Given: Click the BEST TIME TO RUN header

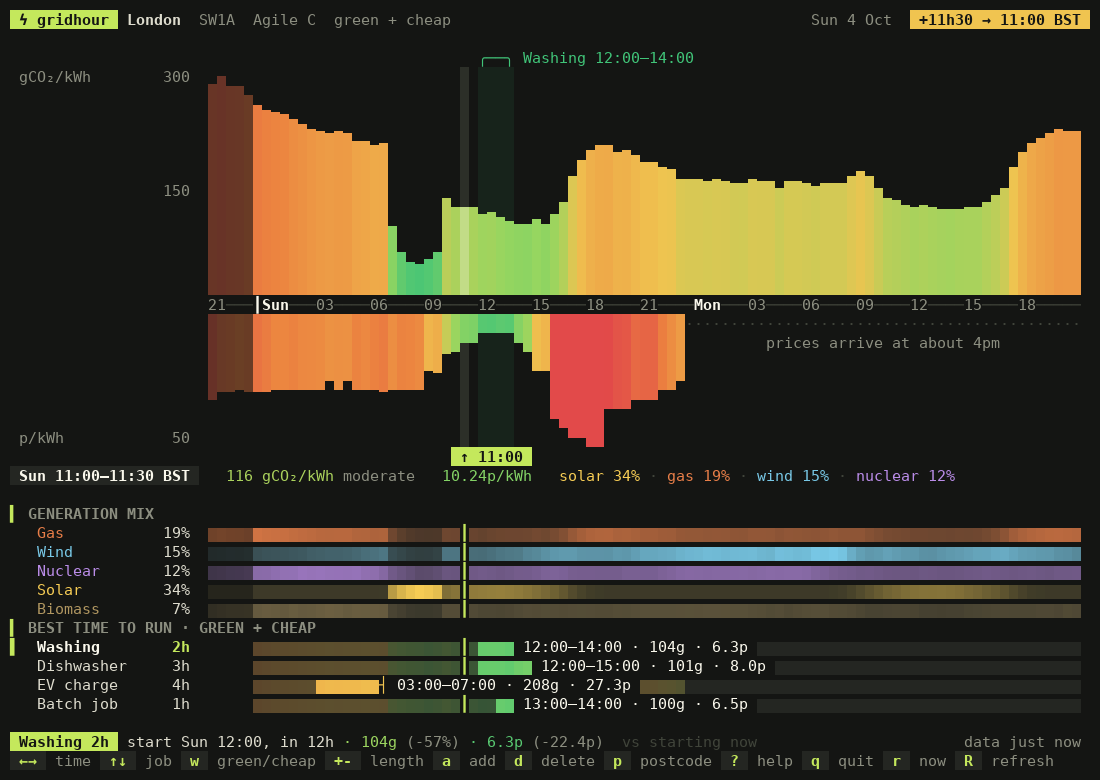Looking at the screenshot, I should coord(172,628).
